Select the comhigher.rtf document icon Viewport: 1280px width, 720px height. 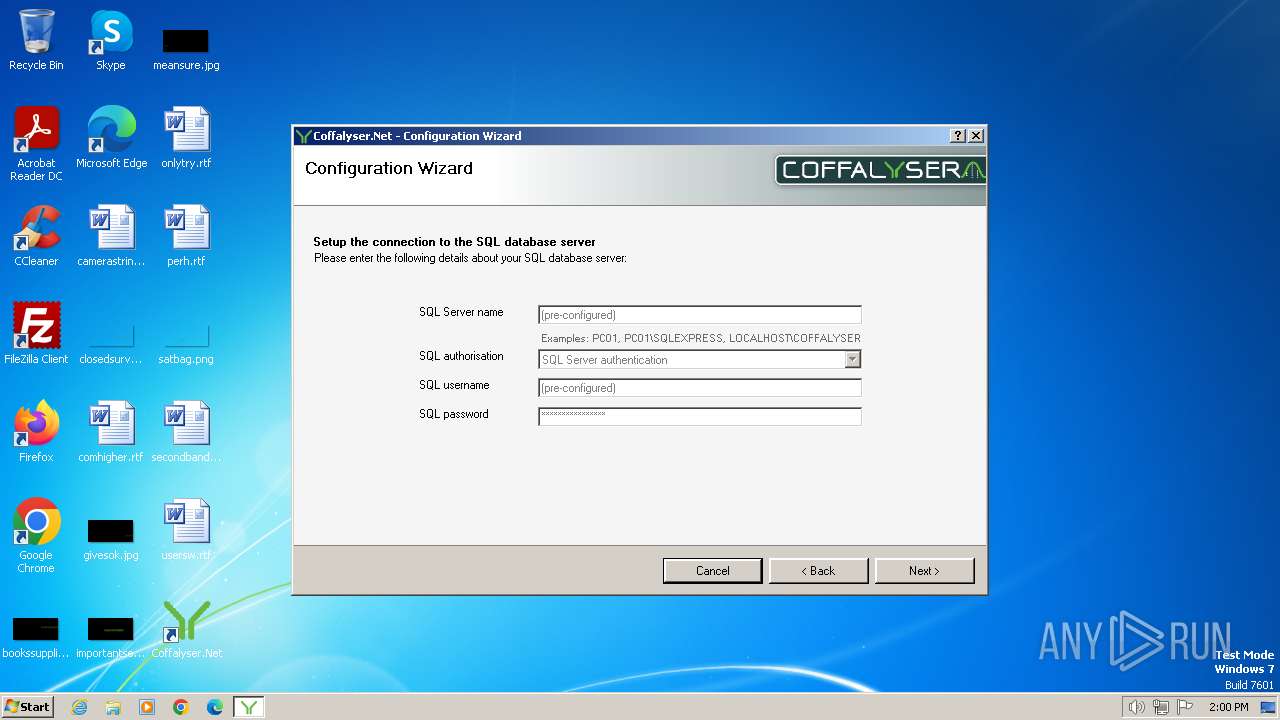click(111, 431)
